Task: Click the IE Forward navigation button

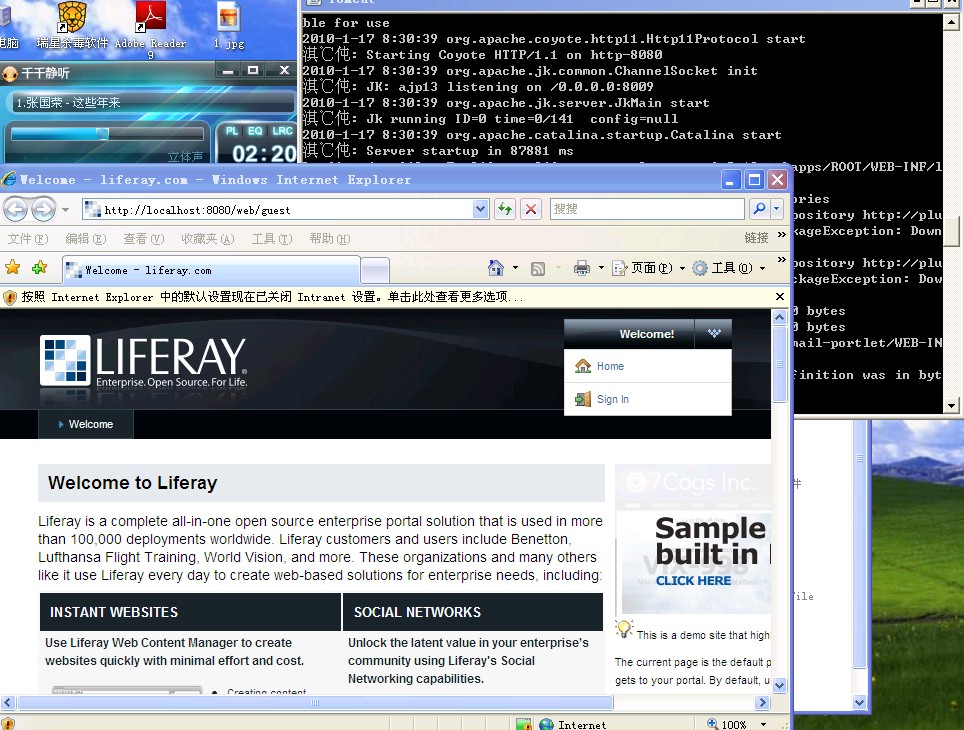Action: [43, 210]
